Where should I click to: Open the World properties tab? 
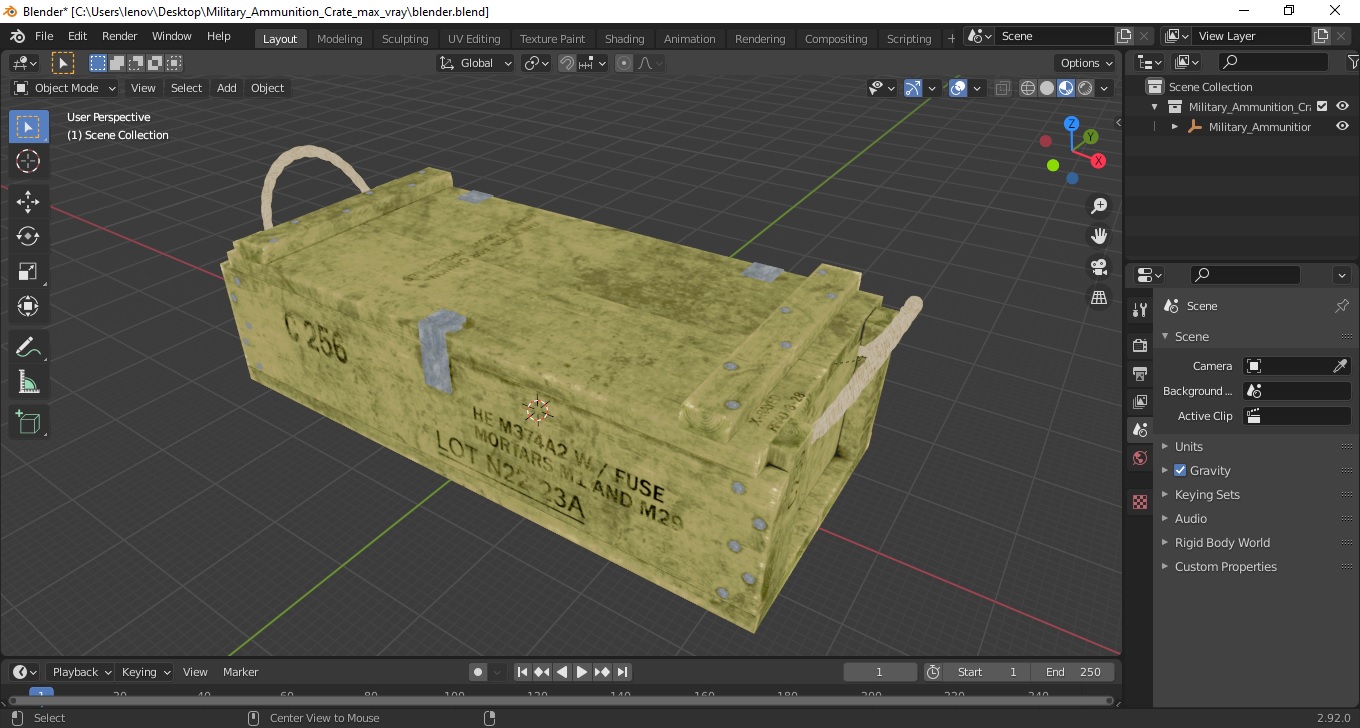tap(1140, 459)
